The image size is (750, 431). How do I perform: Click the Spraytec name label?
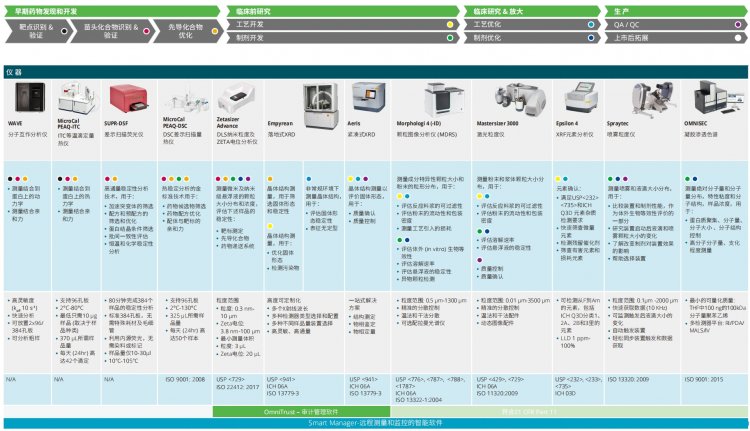point(618,123)
